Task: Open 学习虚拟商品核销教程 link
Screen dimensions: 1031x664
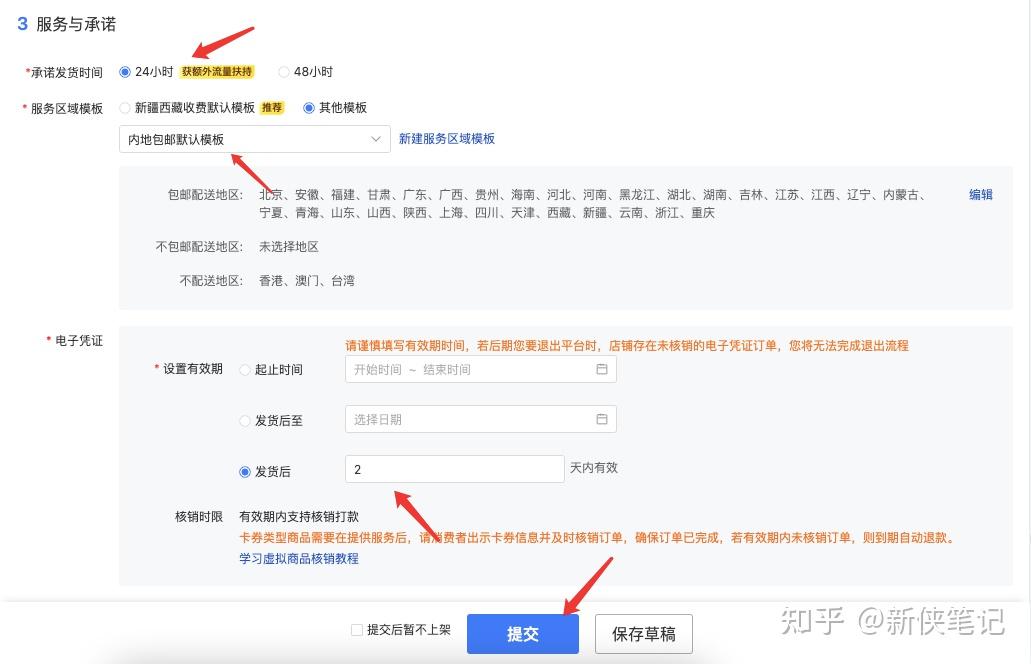Action: (299, 559)
